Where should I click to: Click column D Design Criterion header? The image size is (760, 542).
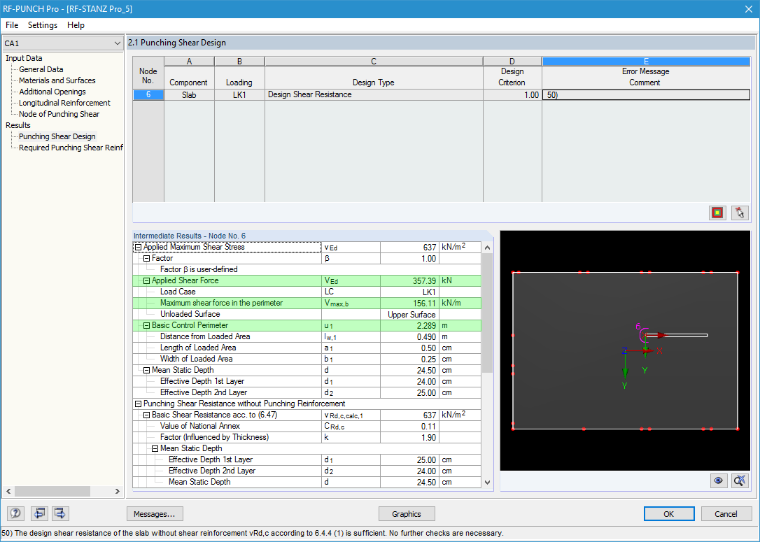(x=512, y=73)
